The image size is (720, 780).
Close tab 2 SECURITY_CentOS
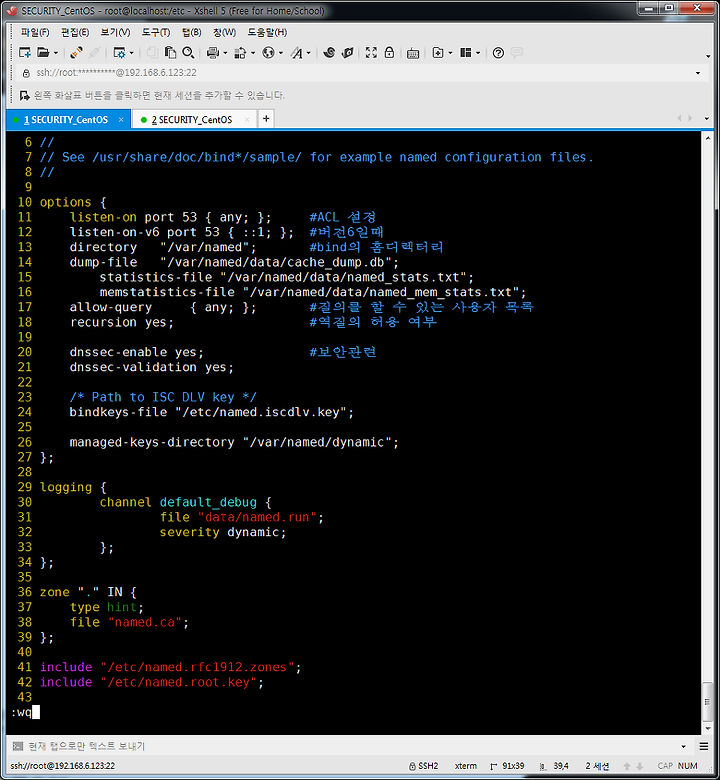[x=247, y=120]
